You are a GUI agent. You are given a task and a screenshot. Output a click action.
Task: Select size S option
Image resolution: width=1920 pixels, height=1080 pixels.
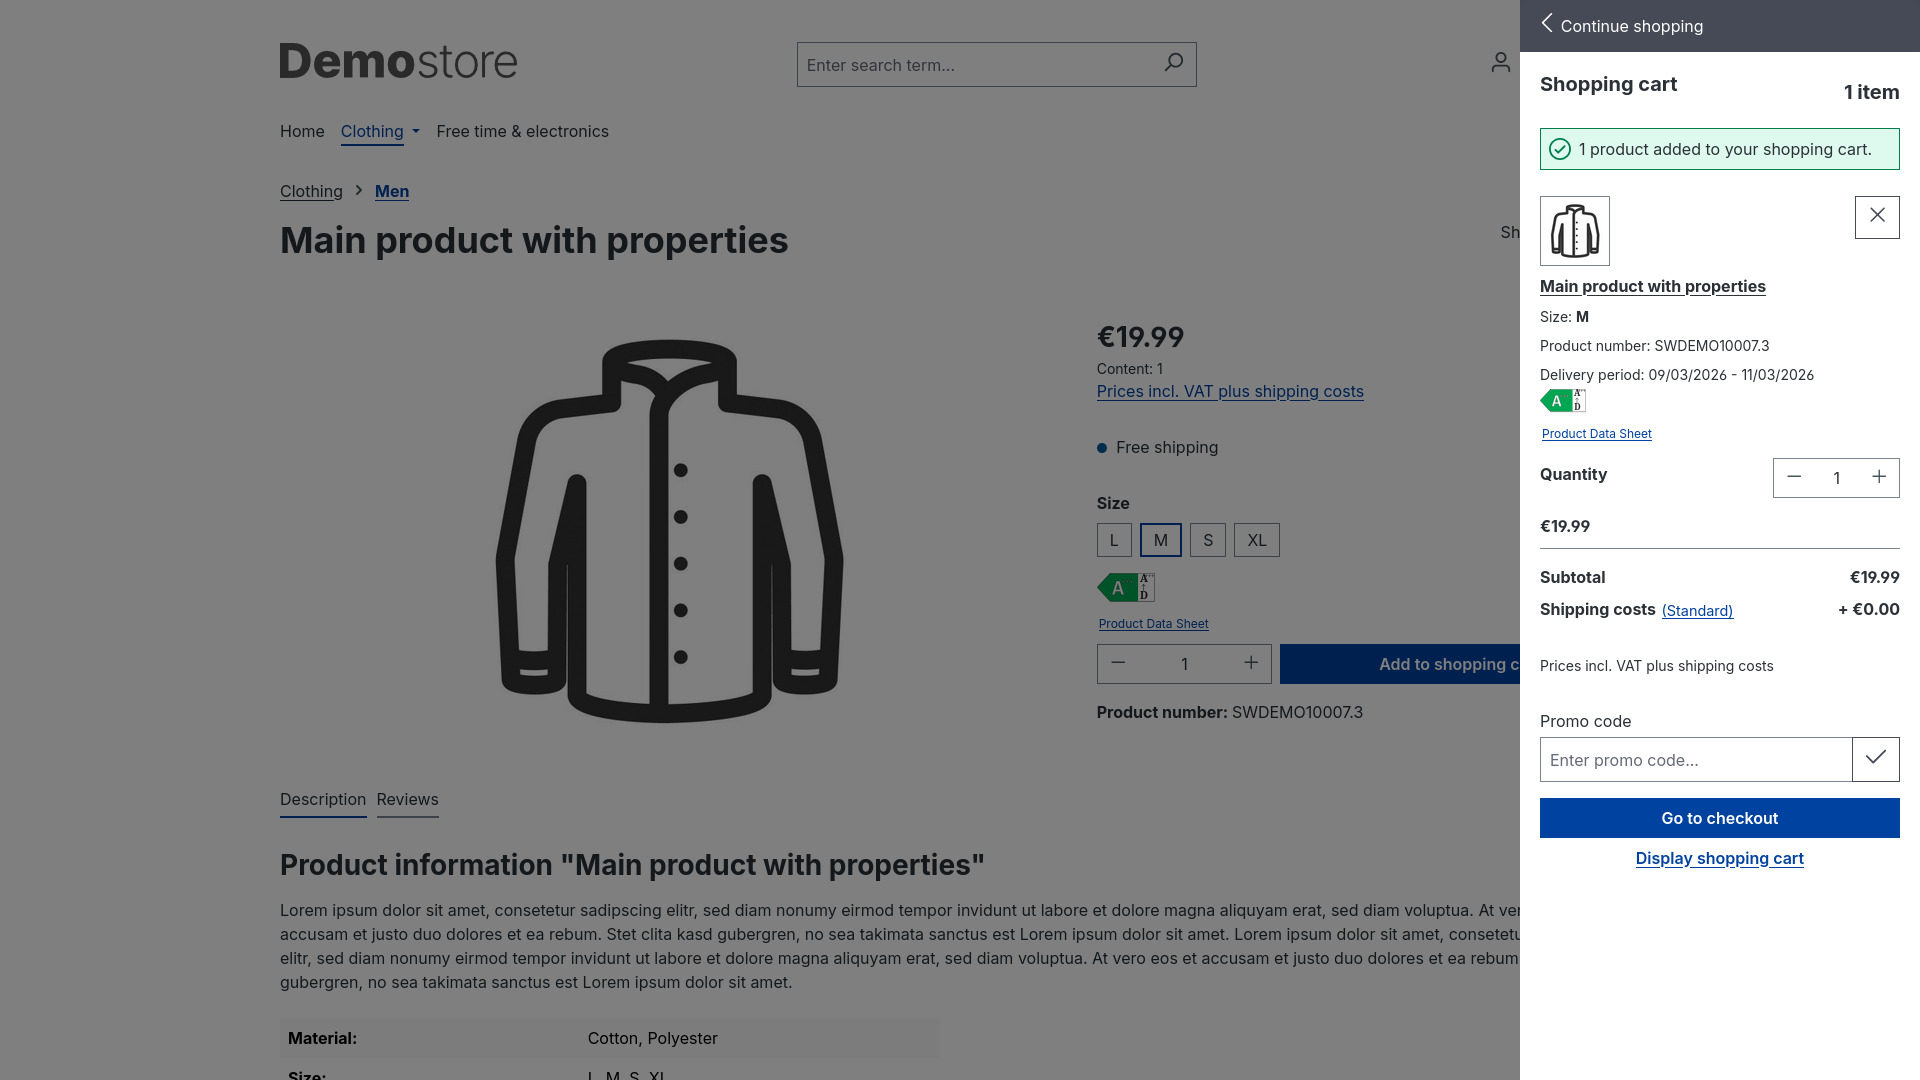(x=1208, y=540)
